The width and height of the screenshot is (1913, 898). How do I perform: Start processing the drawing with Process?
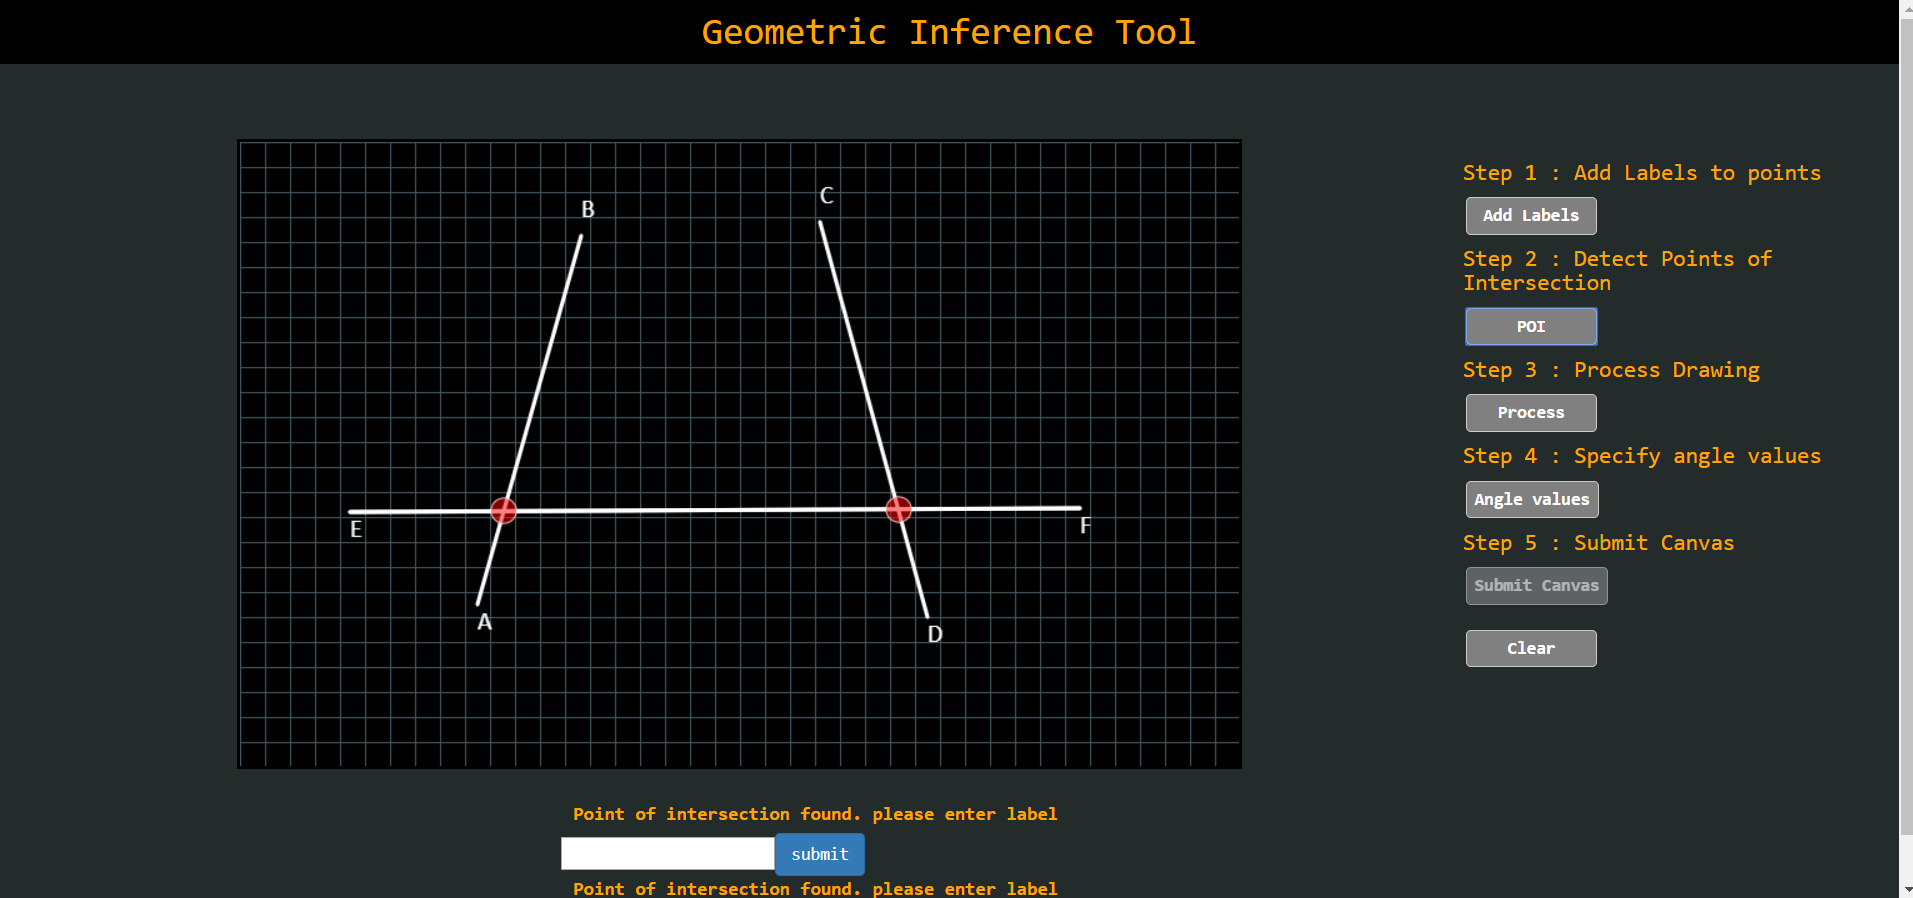pyautogui.click(x=1531, y=413)
